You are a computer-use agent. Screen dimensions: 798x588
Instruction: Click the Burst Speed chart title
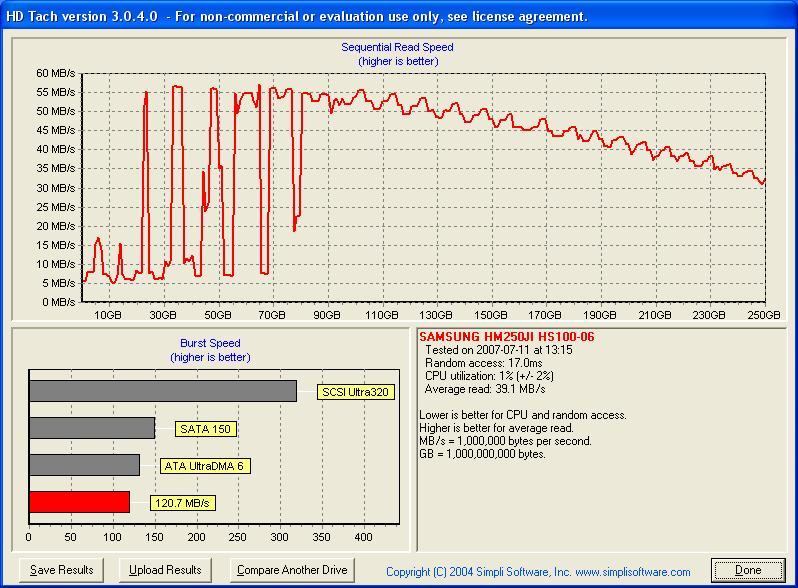click(210, 343)
